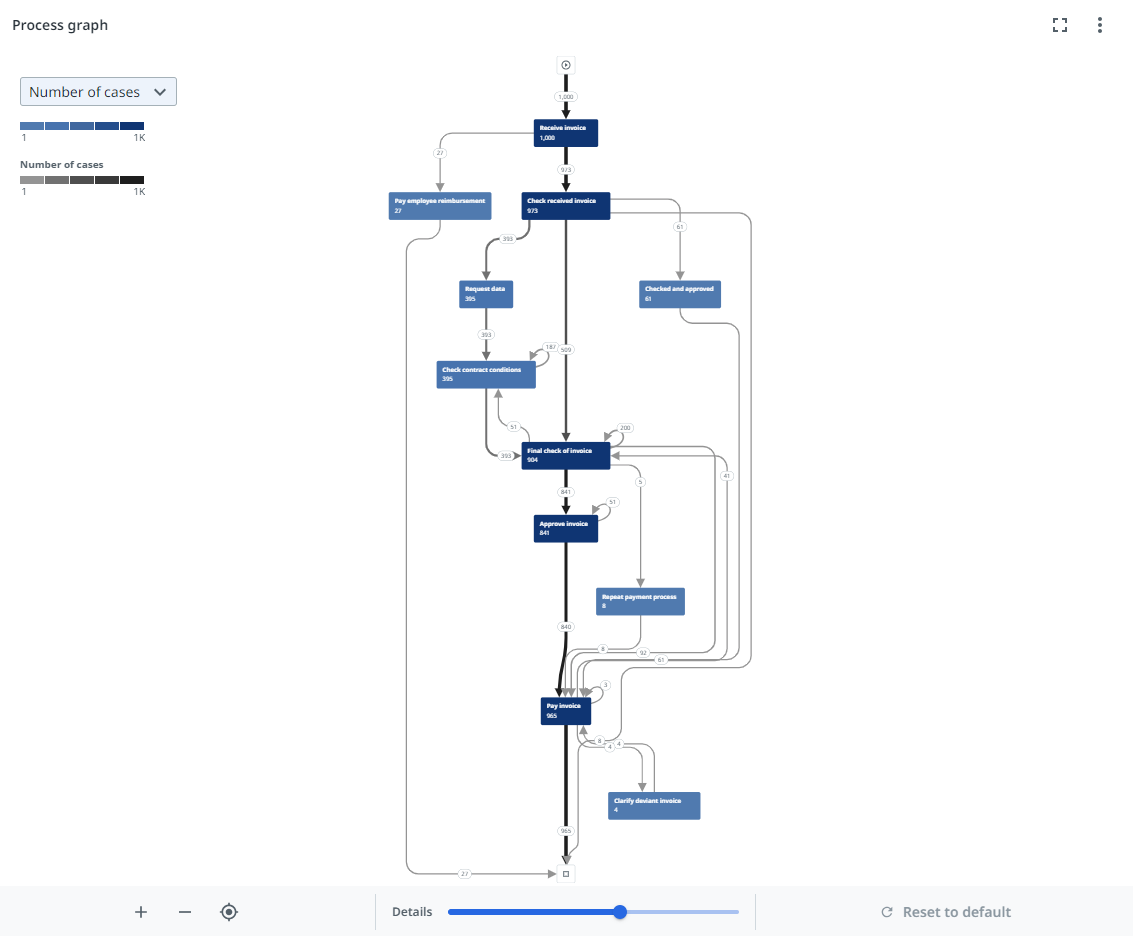
Task: Click the Details label in the bottom bar
Action: [411, 912]
